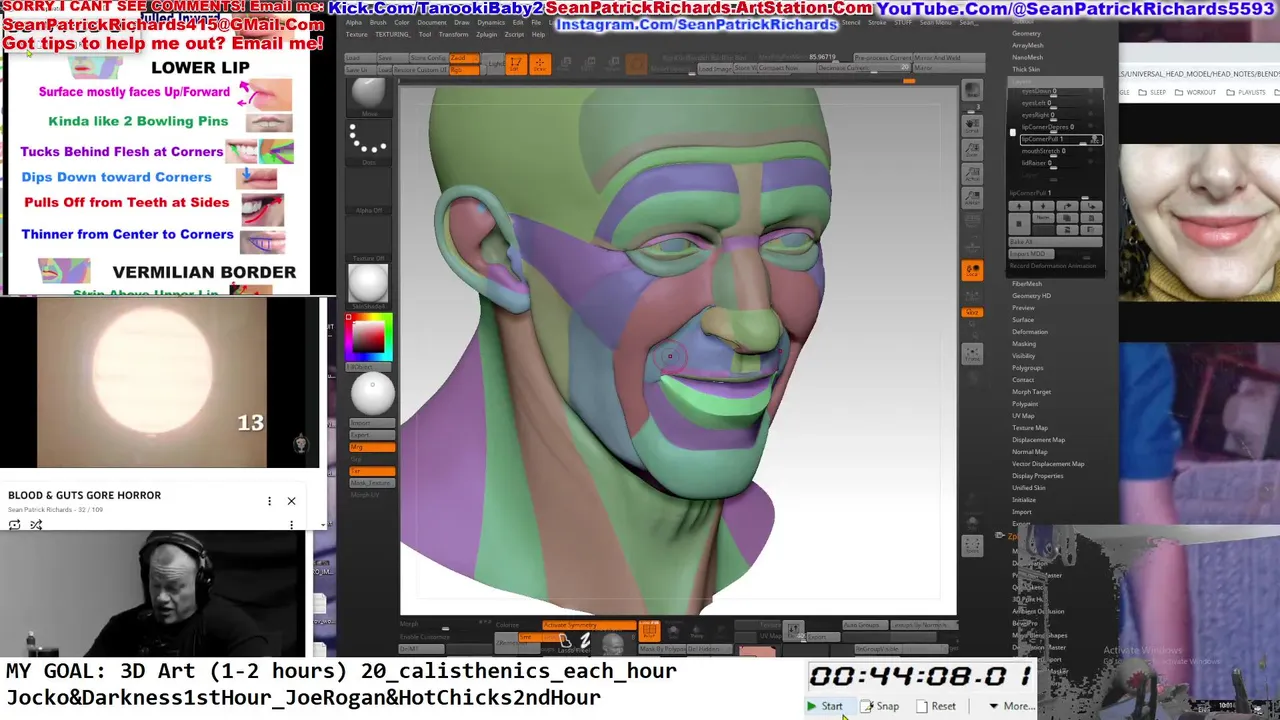Toggle Draw mode button
This screenshot has height=720, width=1280.
pos(540,64)
